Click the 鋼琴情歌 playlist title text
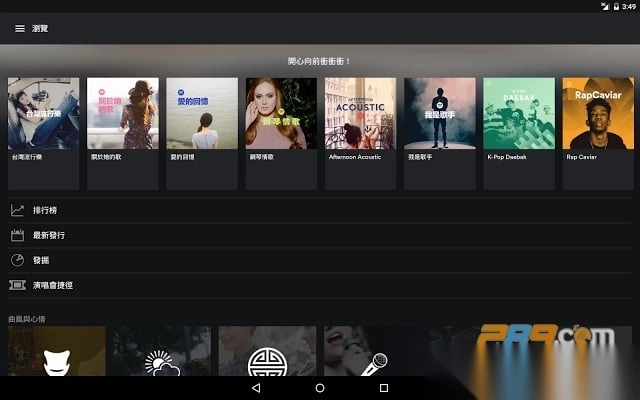Viewport: 640px width, 400px height. [x=263, y=157]
